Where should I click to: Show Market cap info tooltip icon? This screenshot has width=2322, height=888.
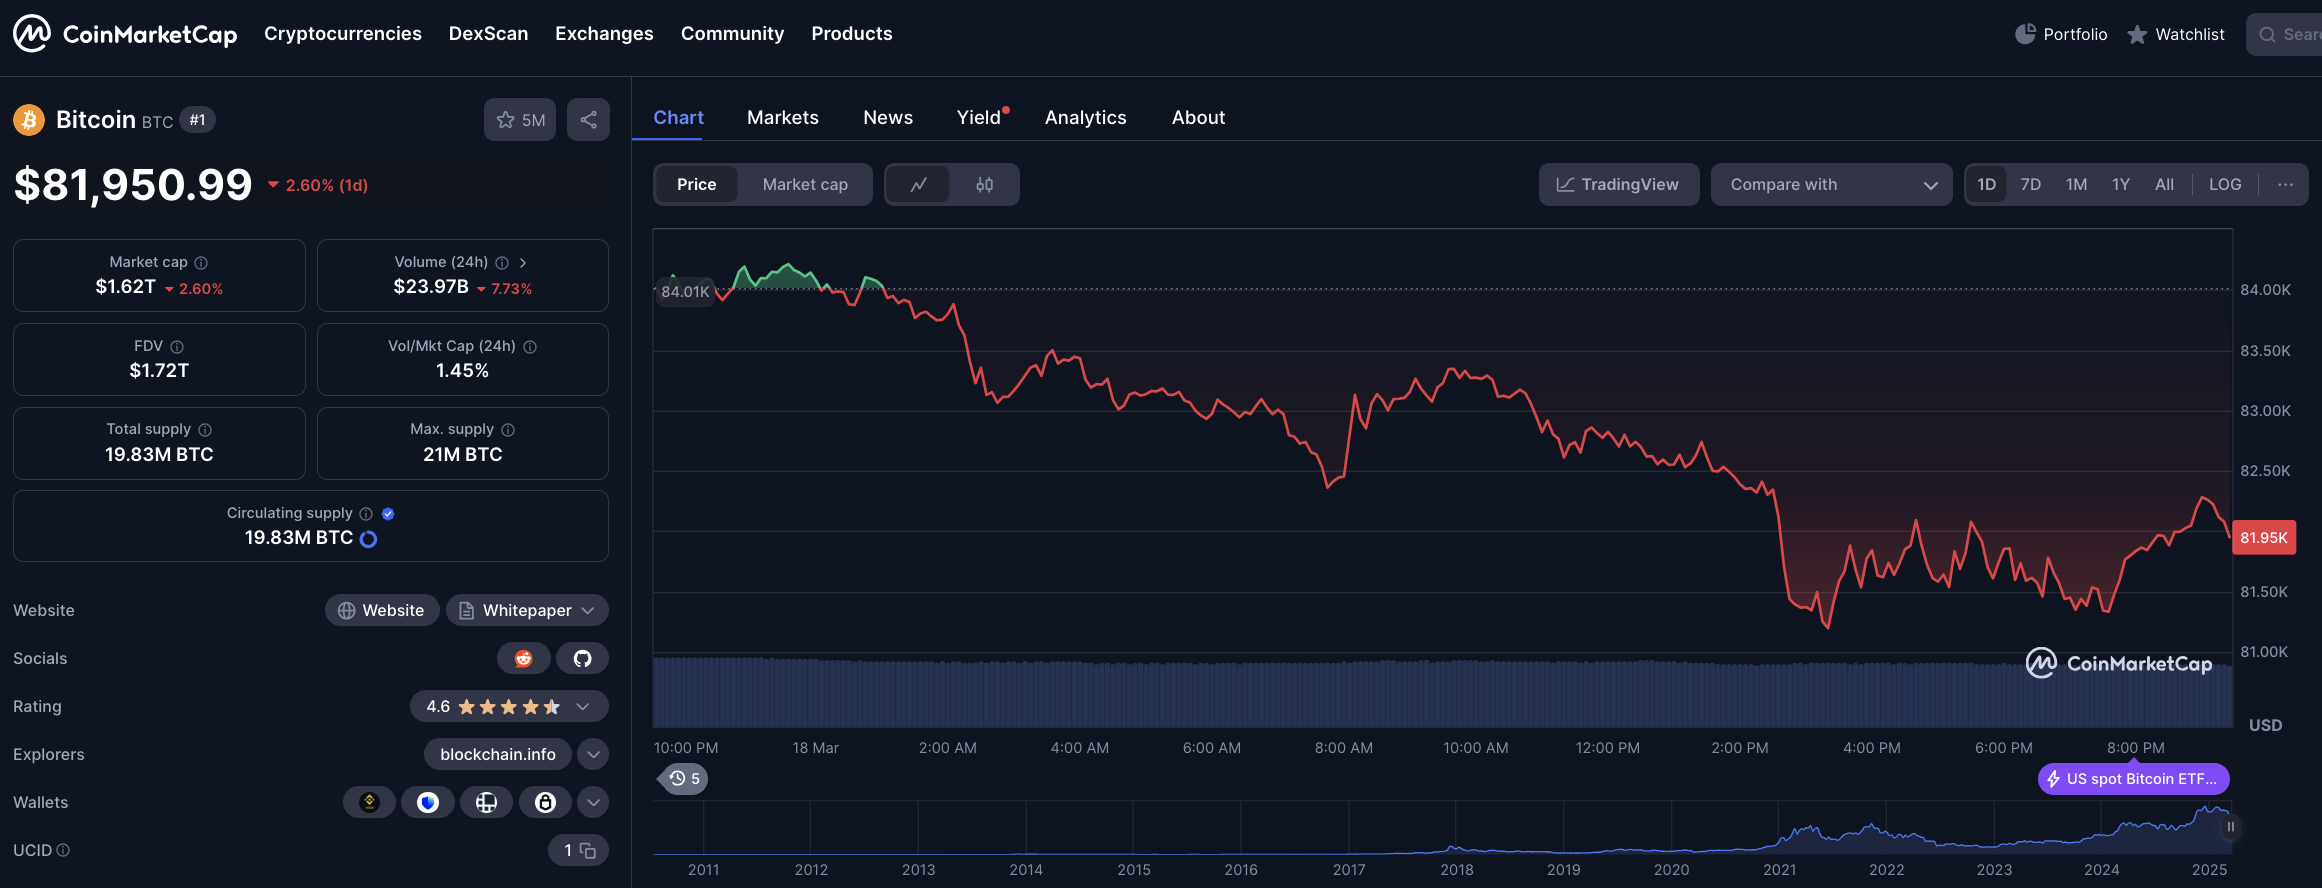click(x=201, y=263)
